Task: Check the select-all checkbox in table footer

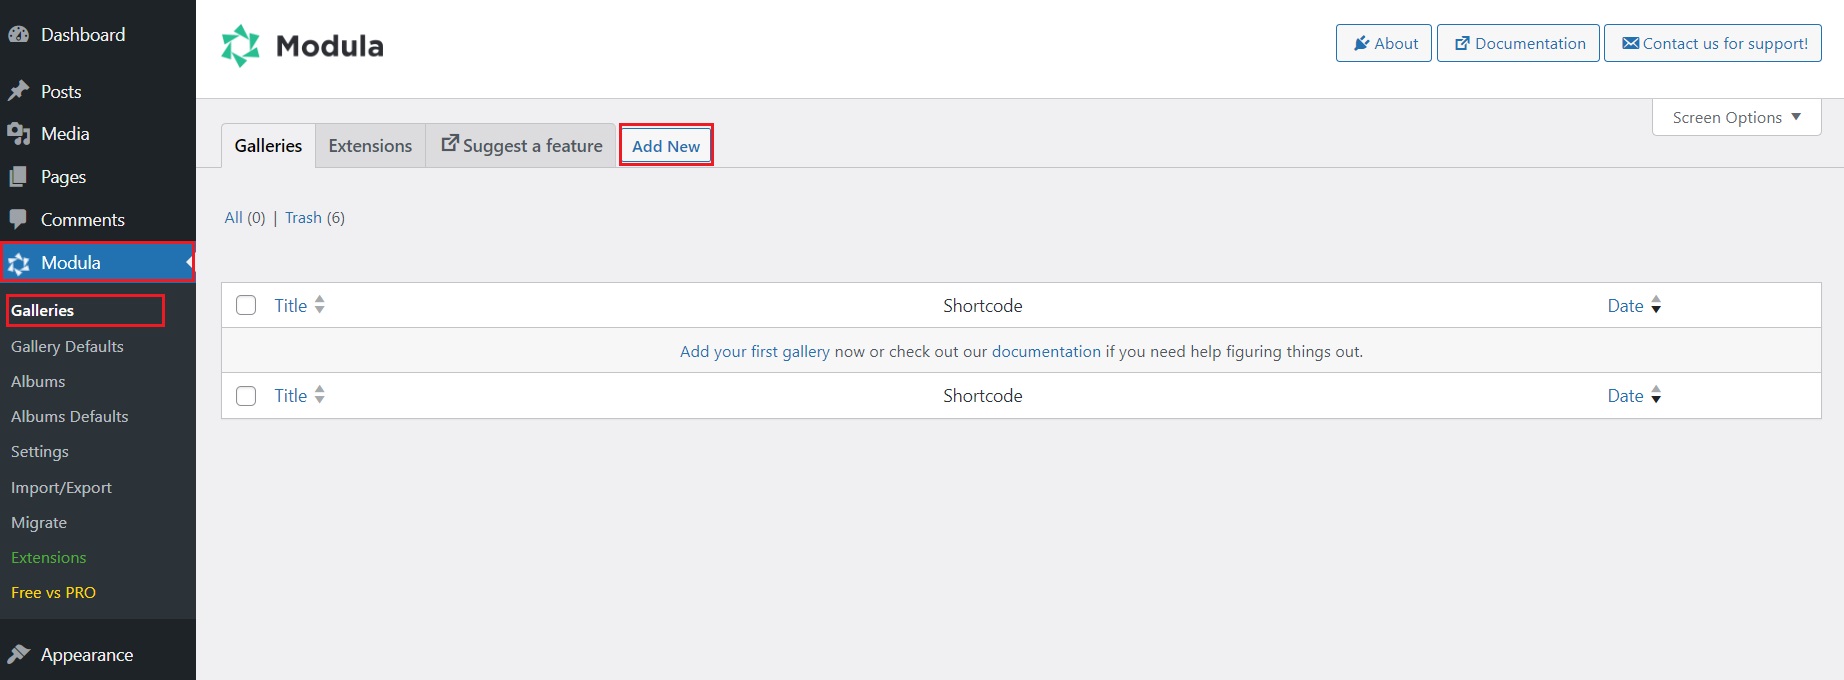Action: click(246, 396)
